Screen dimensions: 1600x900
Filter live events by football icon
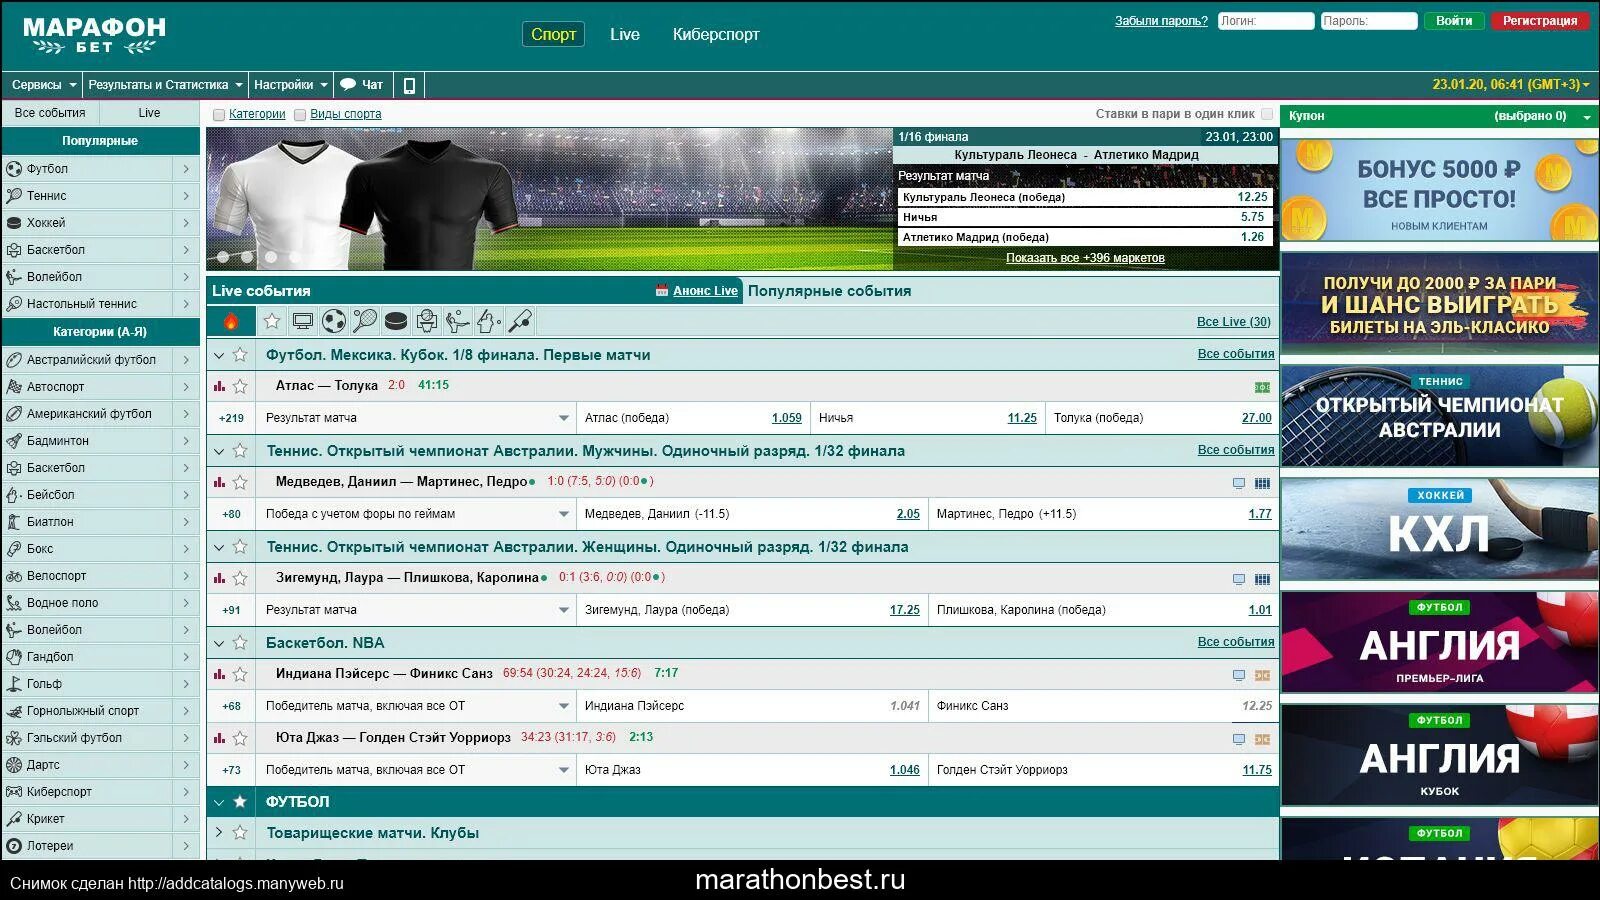(334, 321)
